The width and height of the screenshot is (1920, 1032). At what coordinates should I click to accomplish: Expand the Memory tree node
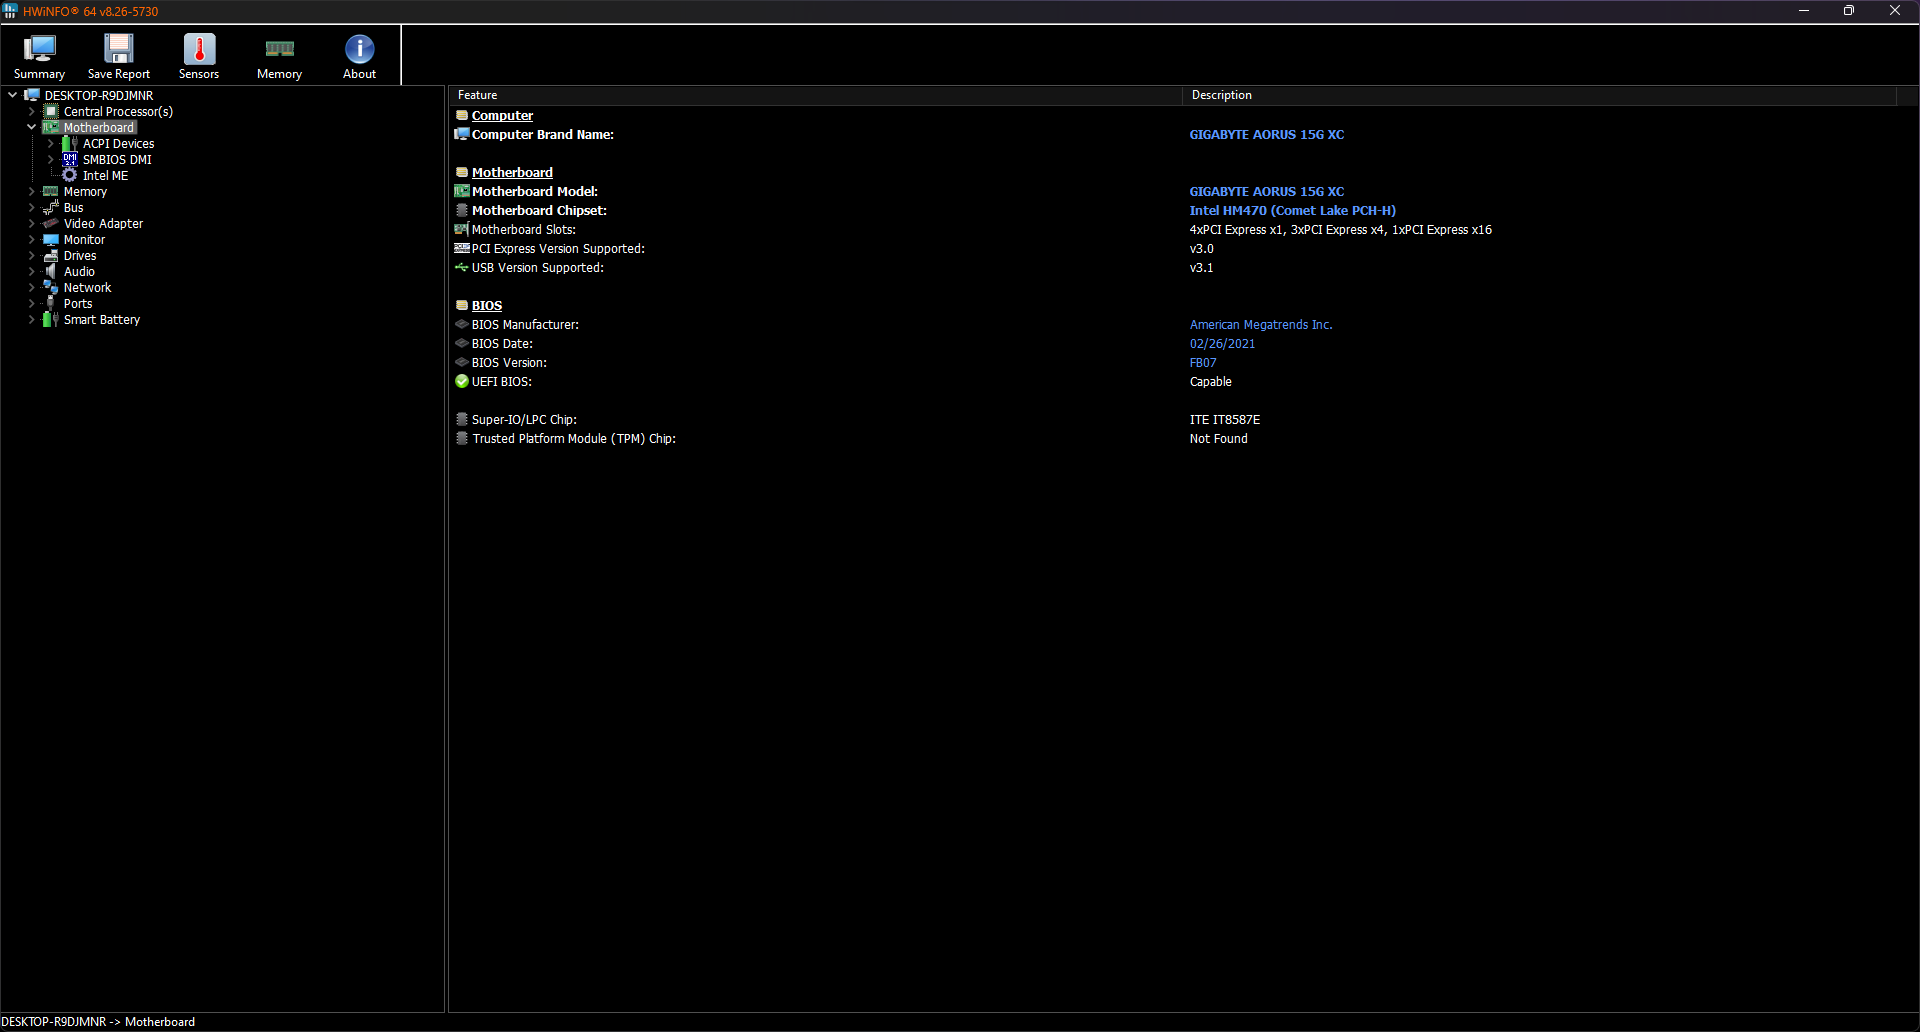pos(31,192)
